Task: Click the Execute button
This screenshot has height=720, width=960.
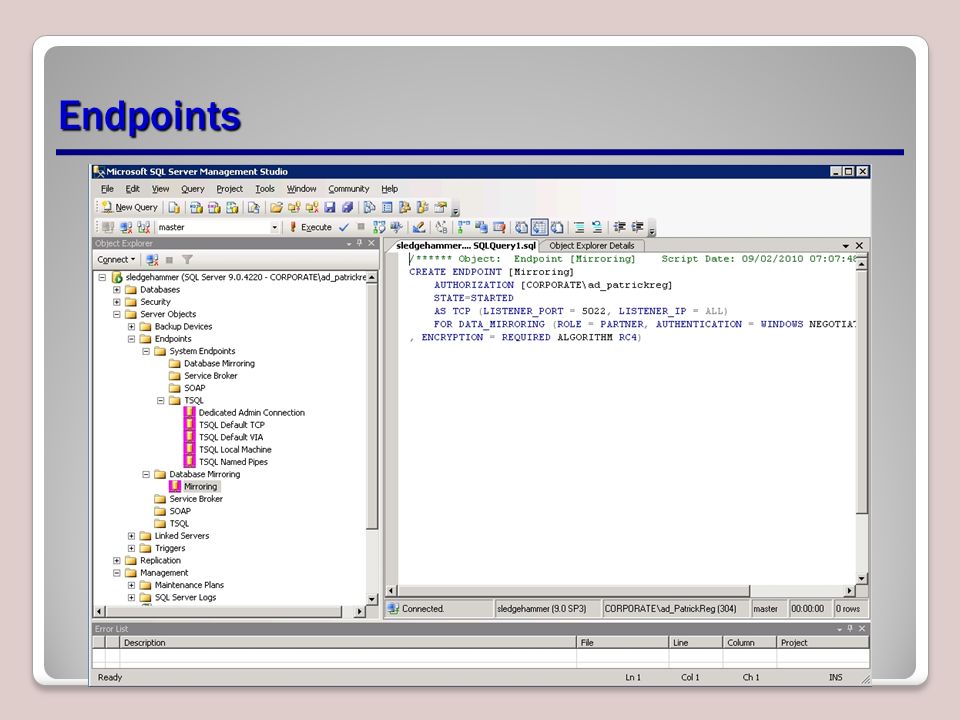Action: pyautogui.click(x=310, y=227)
